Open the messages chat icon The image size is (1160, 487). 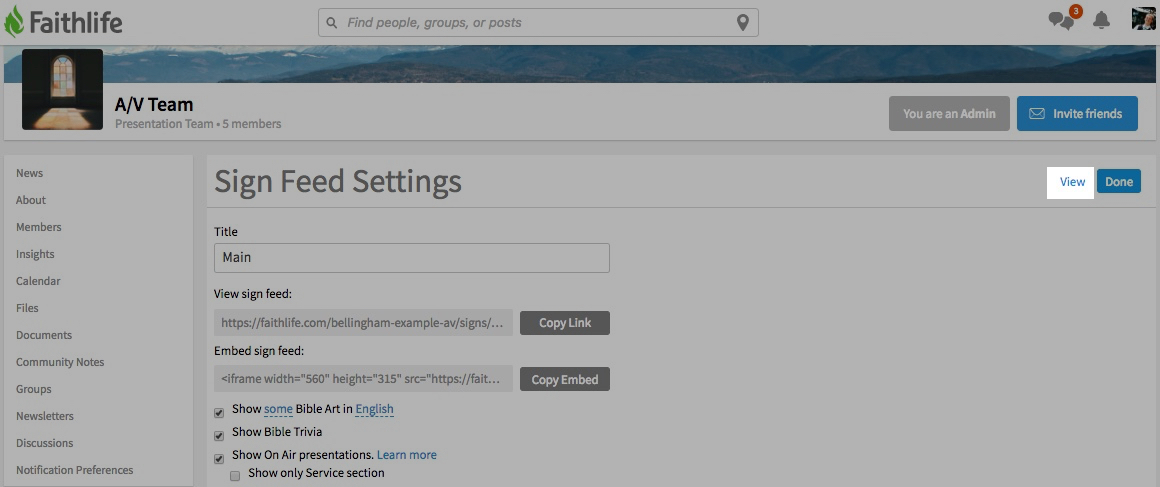[1061, 21]
